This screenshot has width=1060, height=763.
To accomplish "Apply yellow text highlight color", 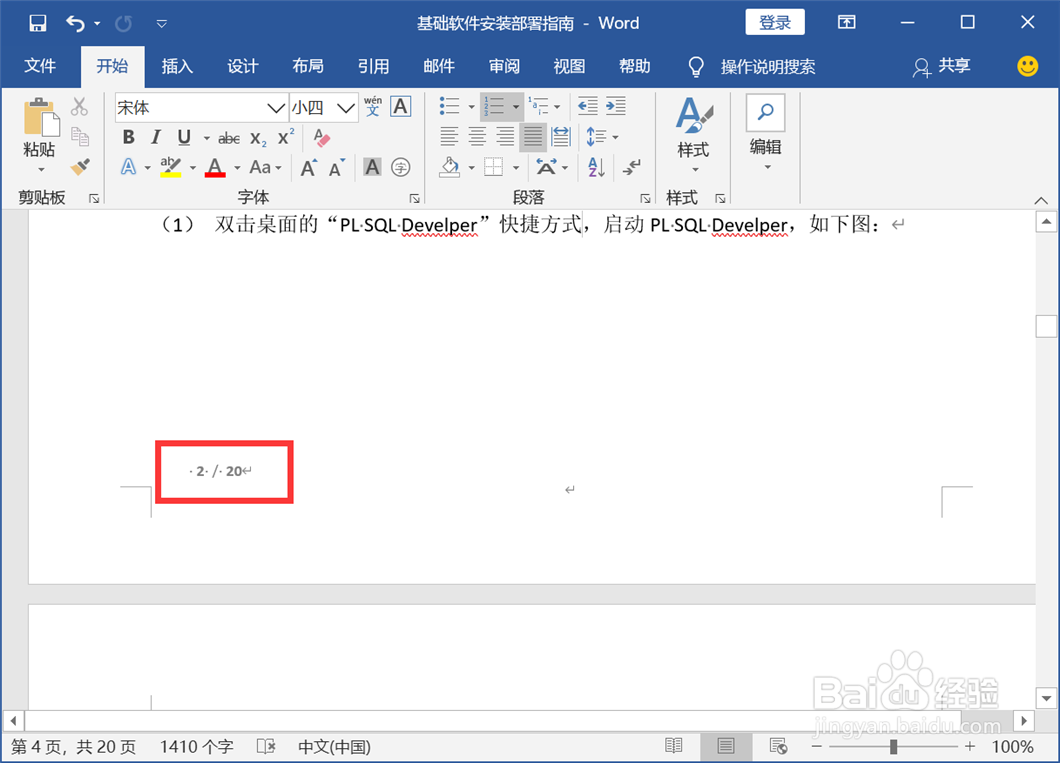I will 170,167.
